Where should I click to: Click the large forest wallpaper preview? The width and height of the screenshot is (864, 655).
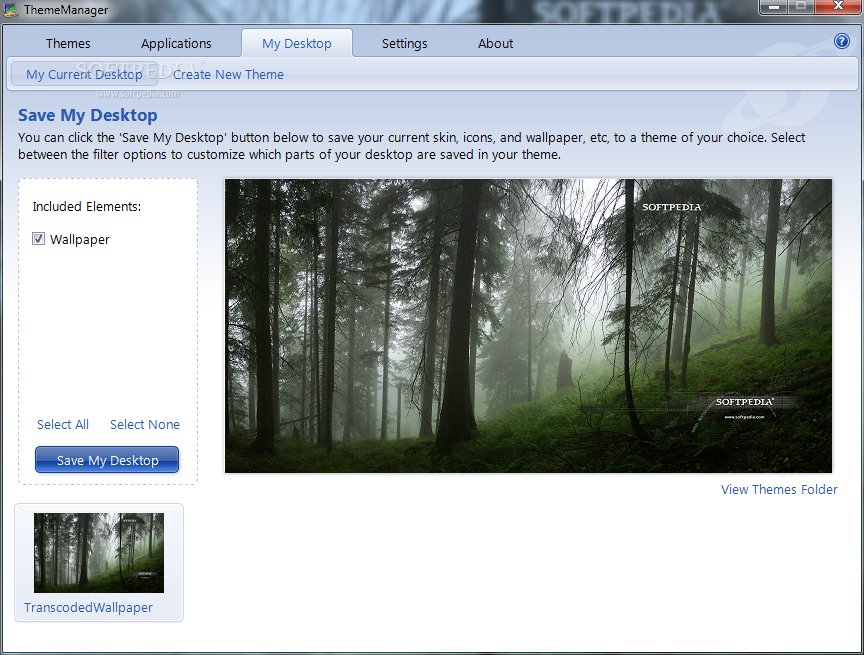528,326
